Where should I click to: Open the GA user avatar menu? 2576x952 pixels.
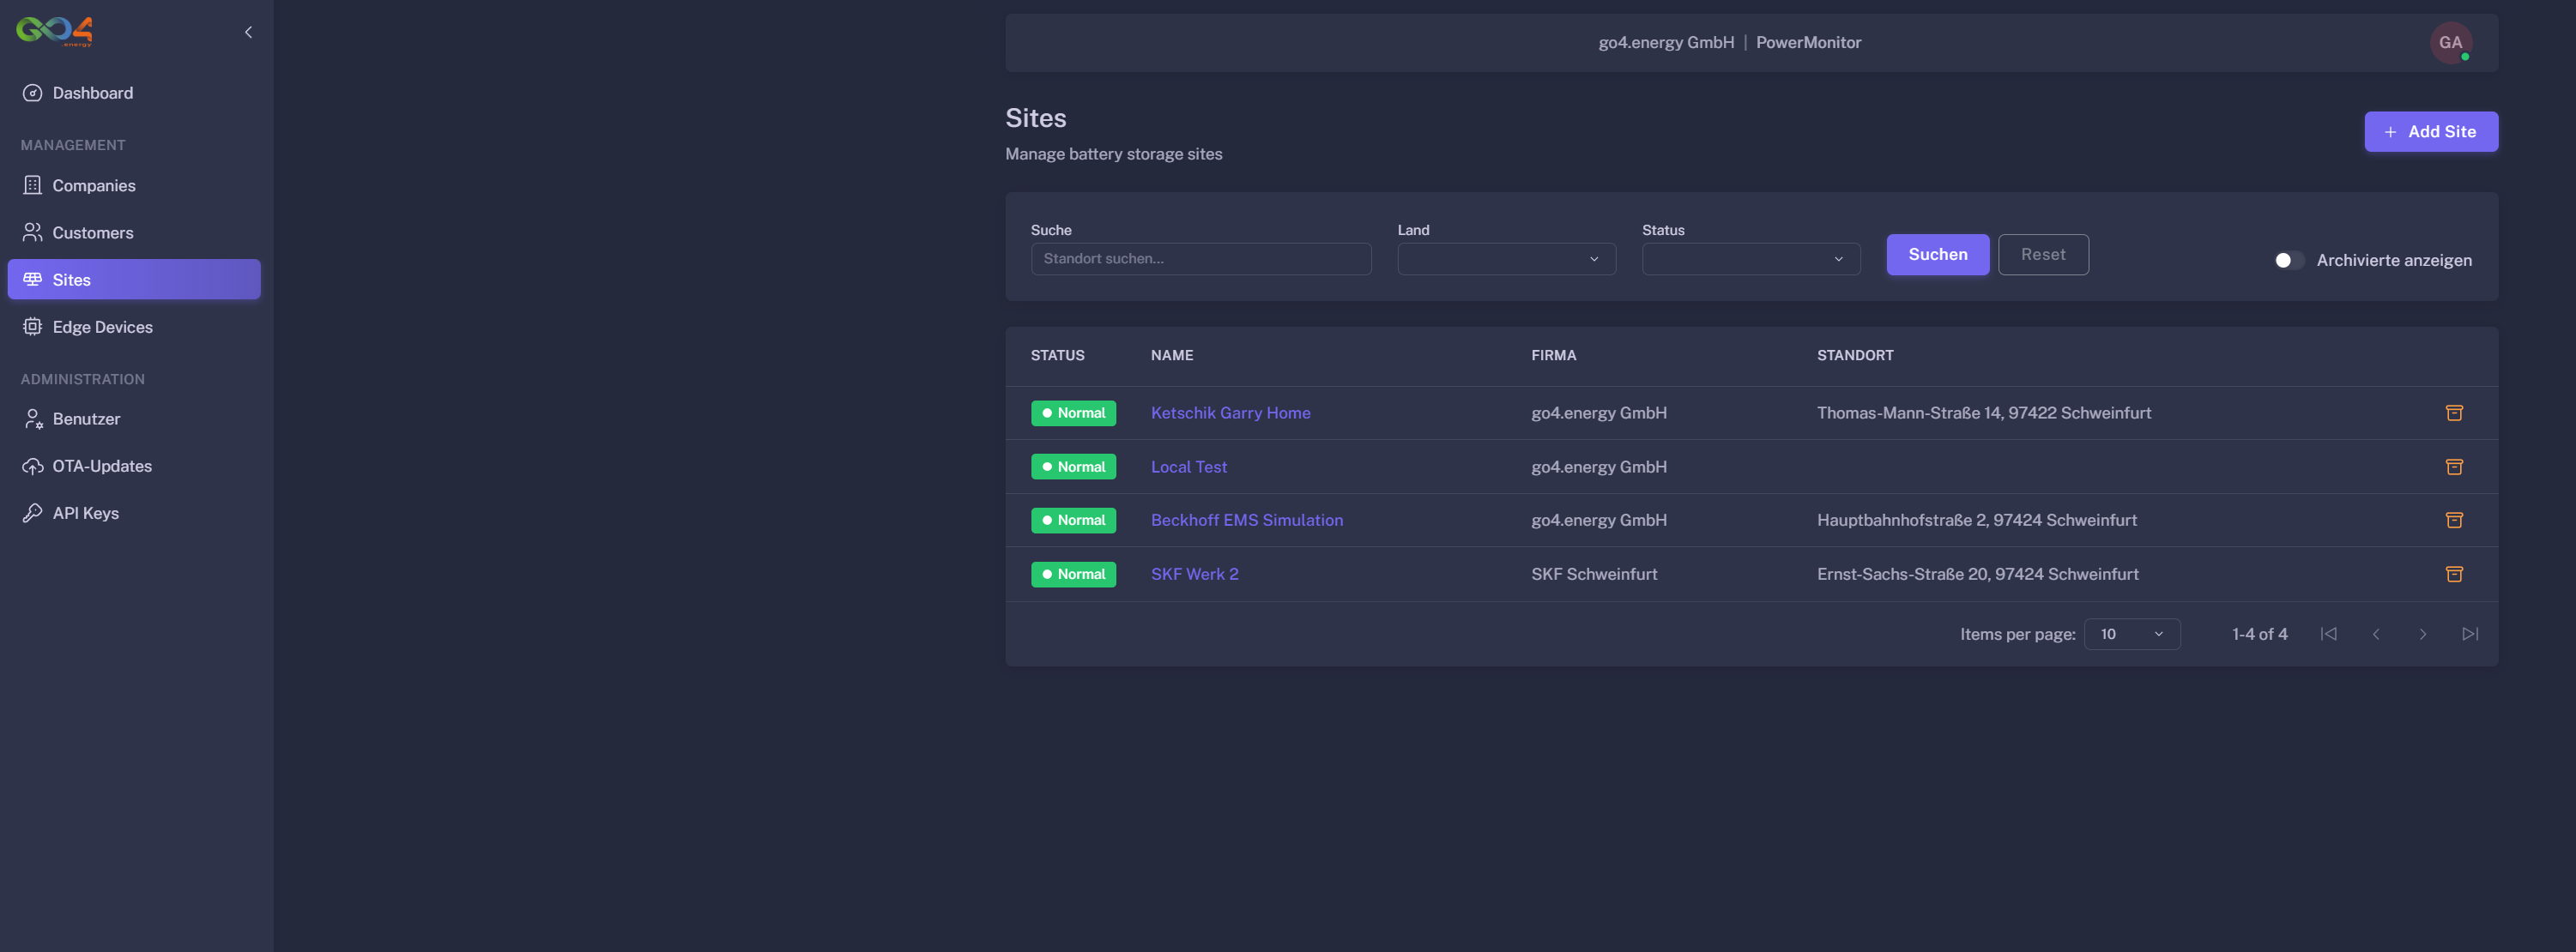click(2450, 42)
